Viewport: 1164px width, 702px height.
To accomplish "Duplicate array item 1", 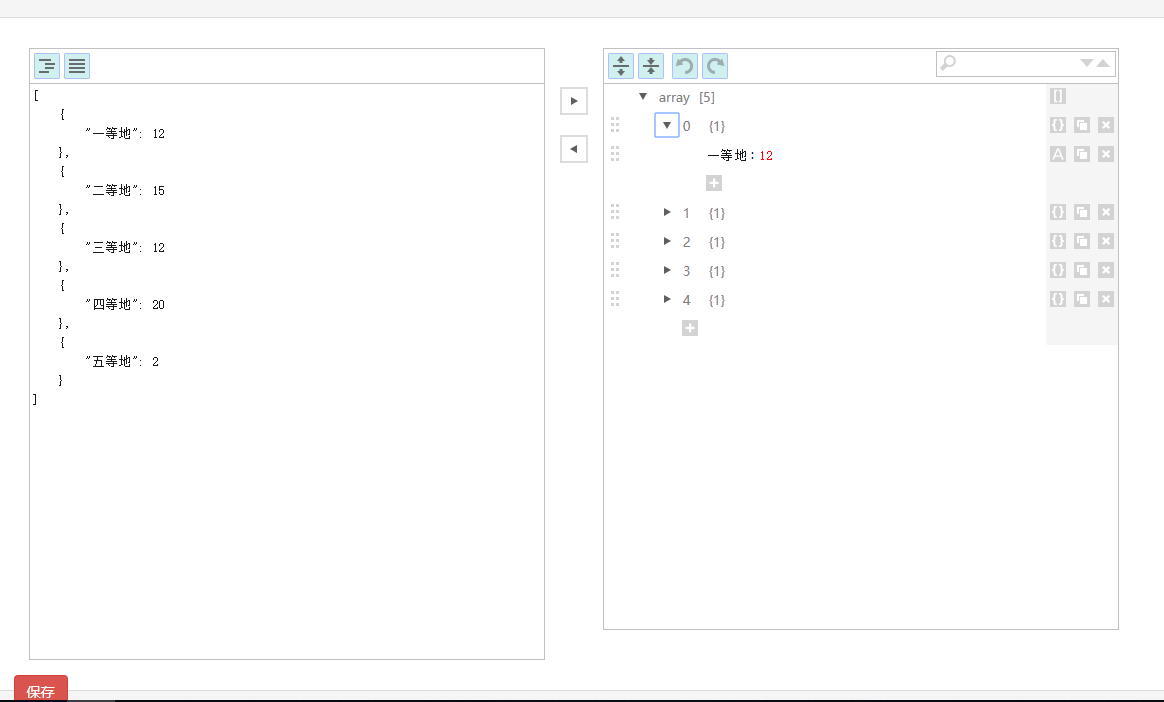I will tap(1082, 211).
